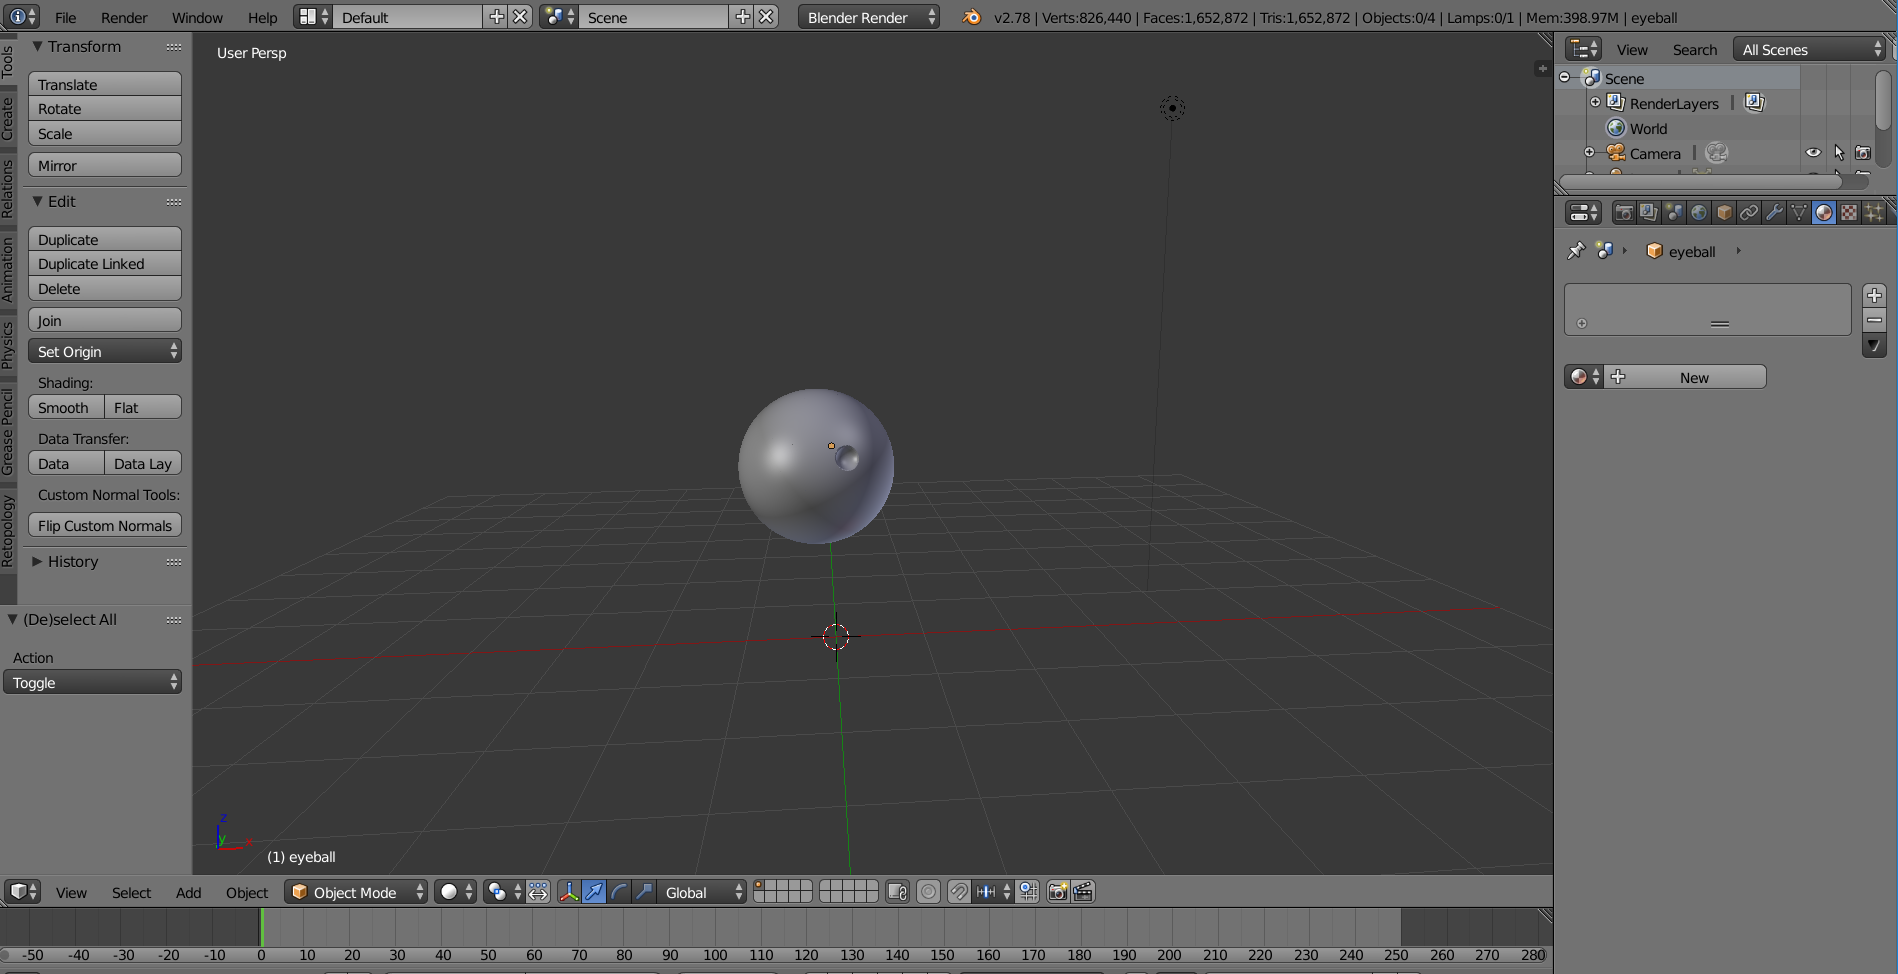Open the Object Mode dropdown
The height and width of the screenshot is (974, 1898).
coord(355,892)
